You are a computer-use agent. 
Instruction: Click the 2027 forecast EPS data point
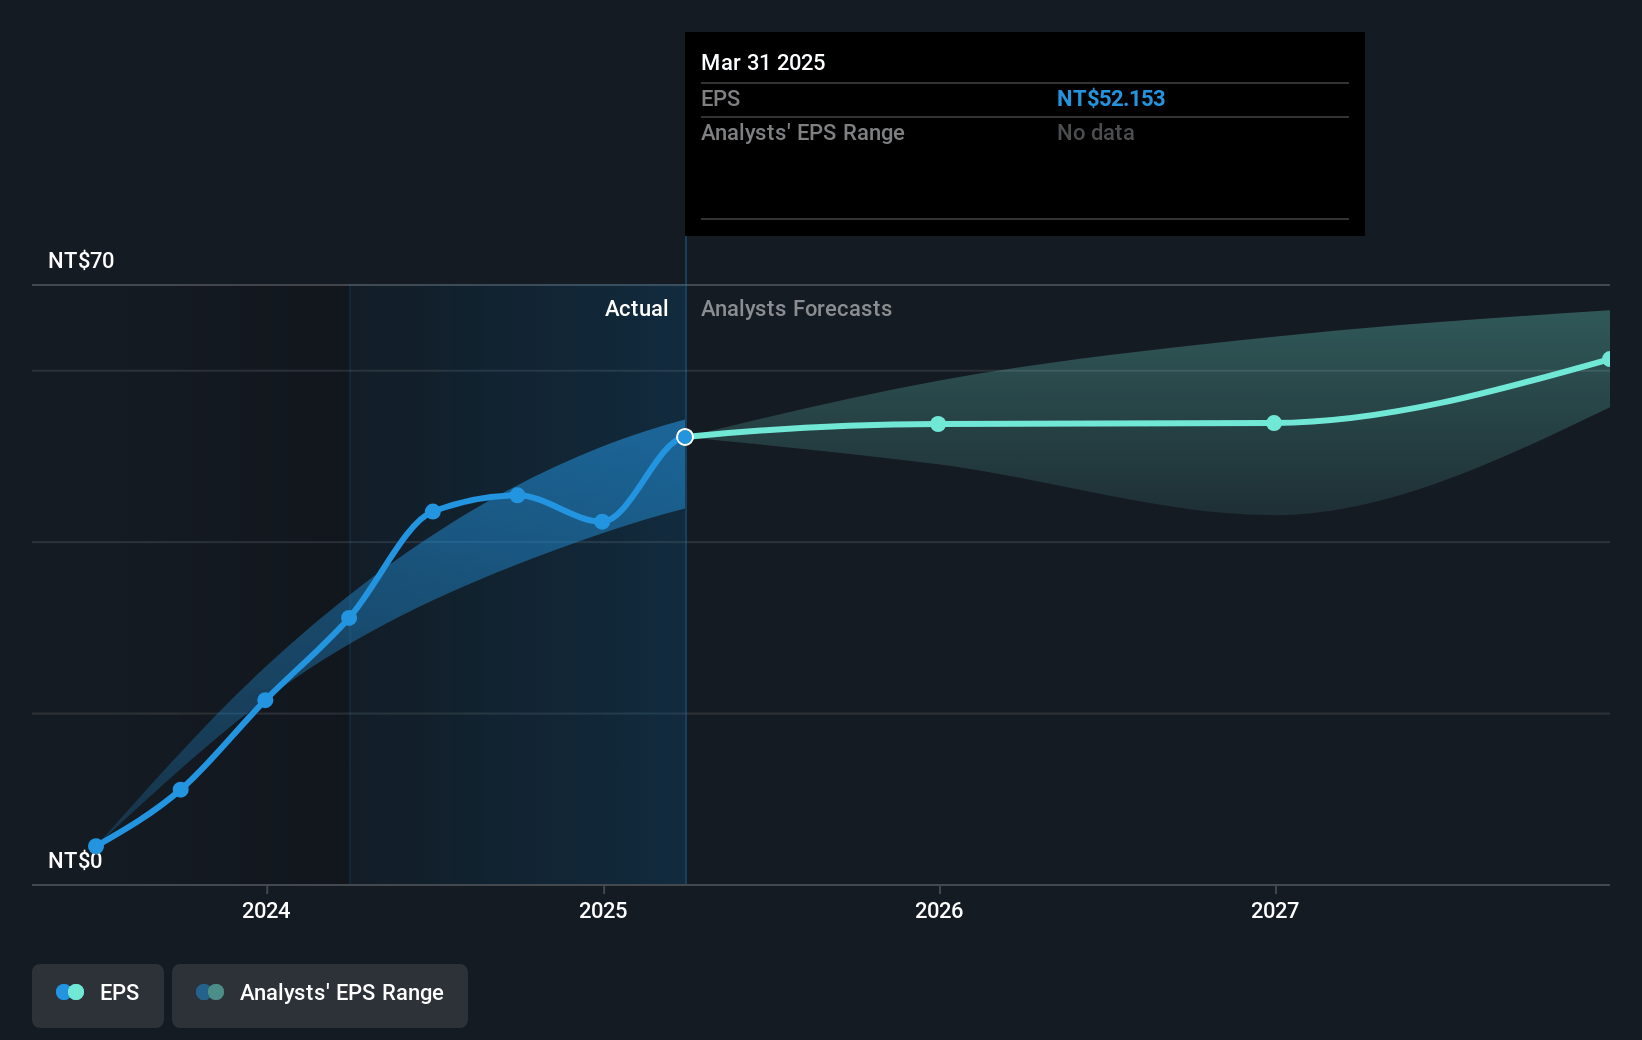(x=1274, y=423)
